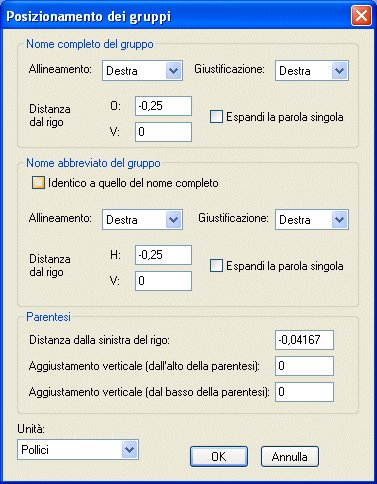Open Allineamento dropdown under Nome completo

pyautogui.click(x=142, y=71)
